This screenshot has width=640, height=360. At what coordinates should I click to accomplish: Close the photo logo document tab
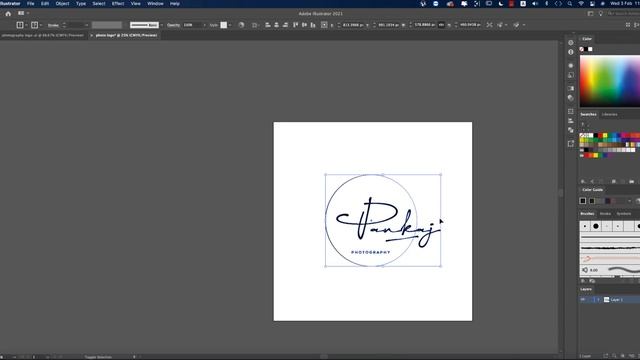click(x=91, y=36)
